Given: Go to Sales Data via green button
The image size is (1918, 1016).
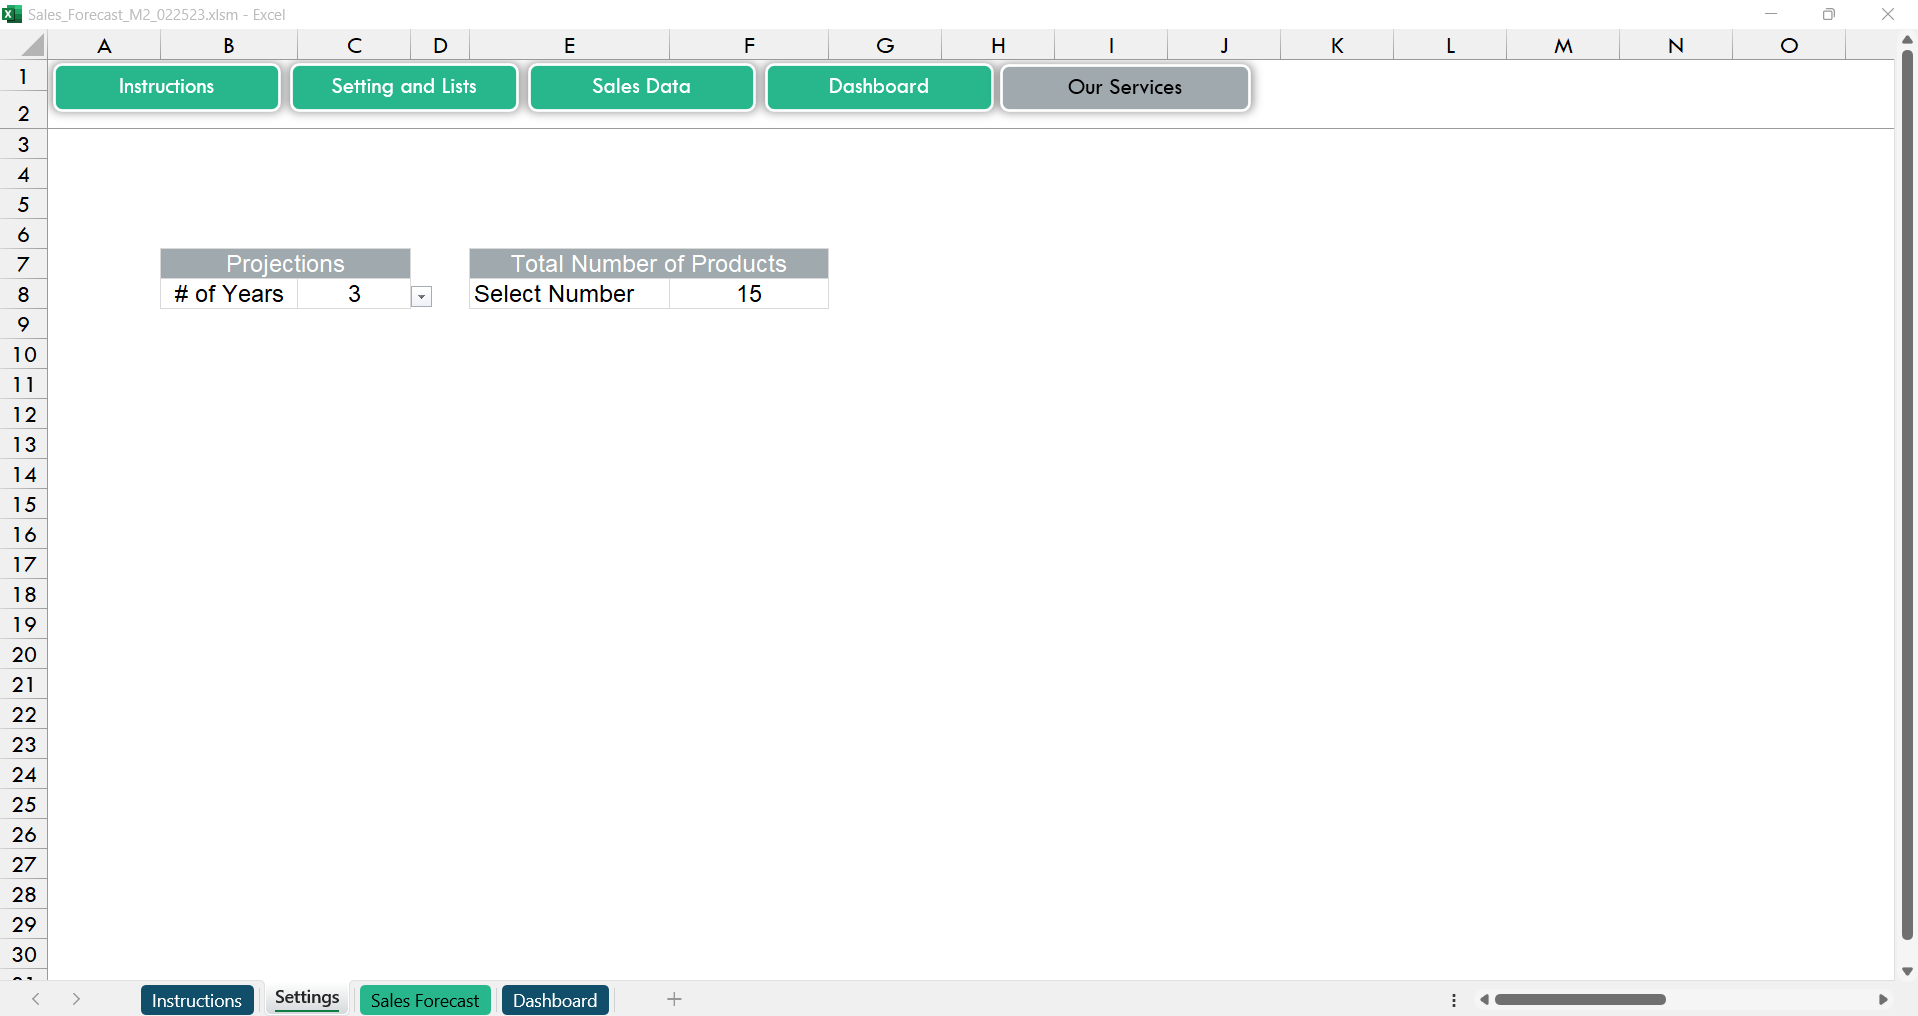Looking at the screenshot, I should (641, 87).
